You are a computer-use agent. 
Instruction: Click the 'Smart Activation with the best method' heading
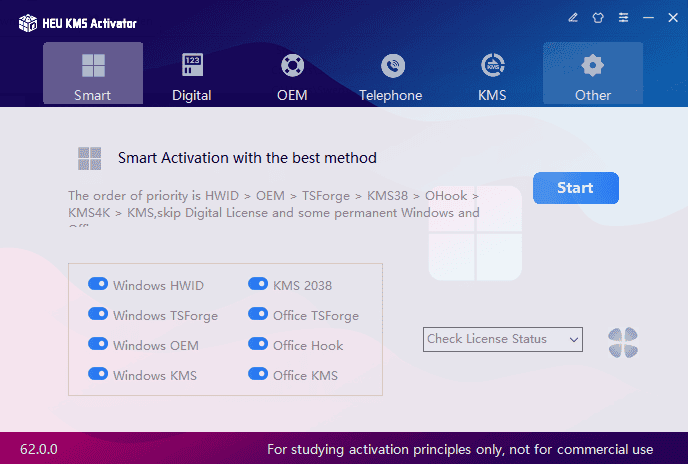tap(247, 158)
